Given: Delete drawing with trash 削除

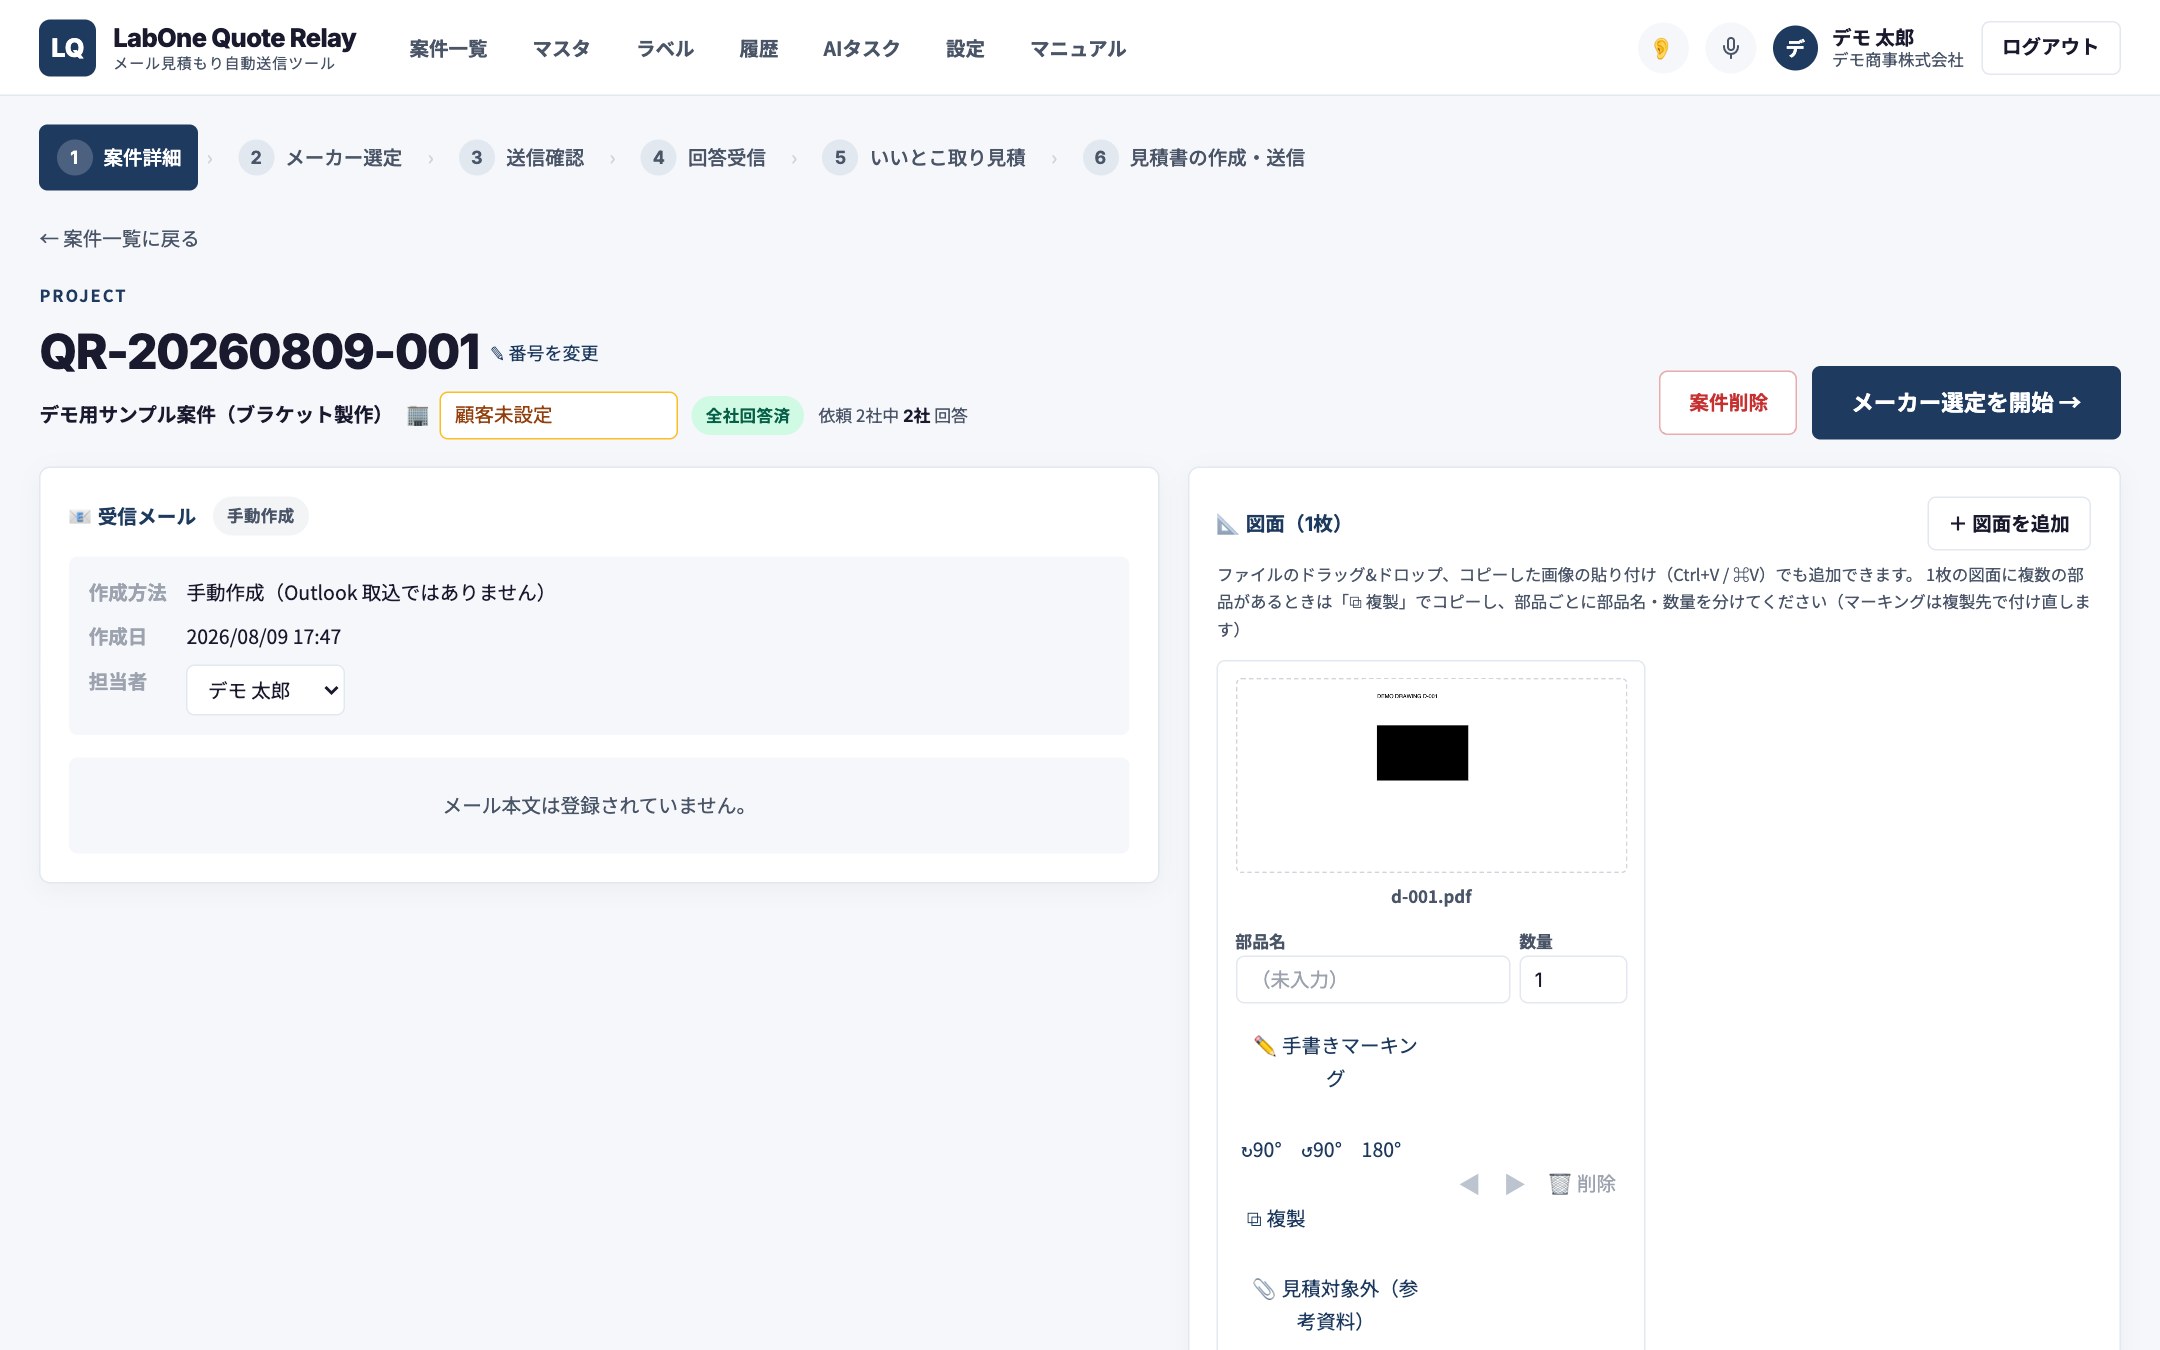Looking at the screenshot, I should [1583, 1184].
